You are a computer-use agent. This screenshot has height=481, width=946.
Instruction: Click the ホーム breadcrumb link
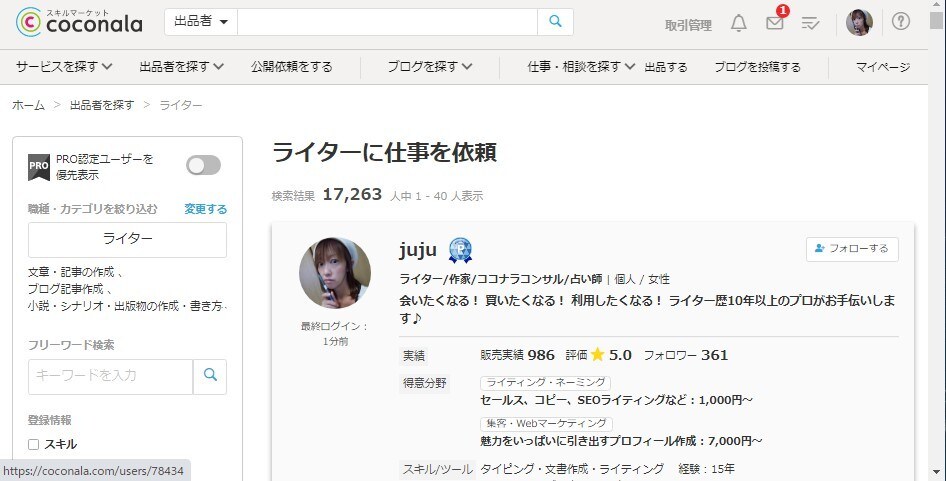28,105
